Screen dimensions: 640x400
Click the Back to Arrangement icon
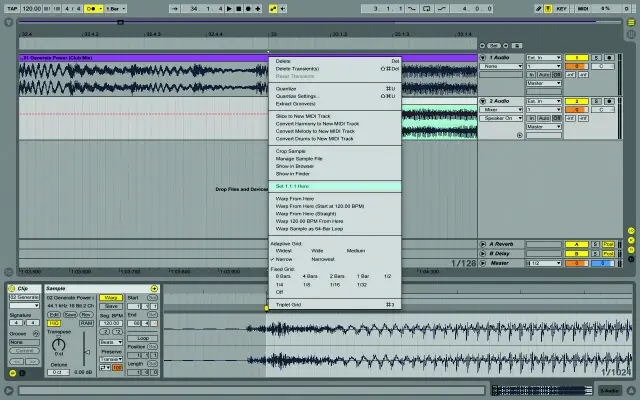[283, 9]
